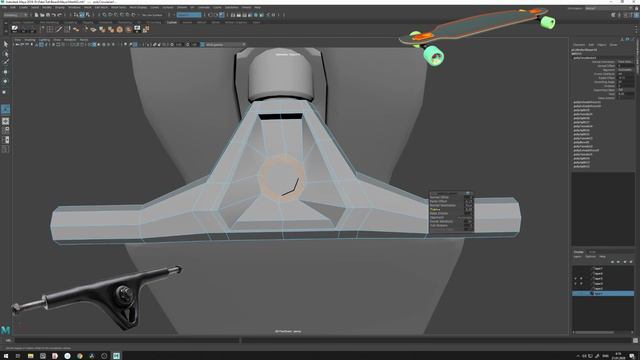Click the orange ring shelf icon
Screen dimensions: 640x360
120,29
